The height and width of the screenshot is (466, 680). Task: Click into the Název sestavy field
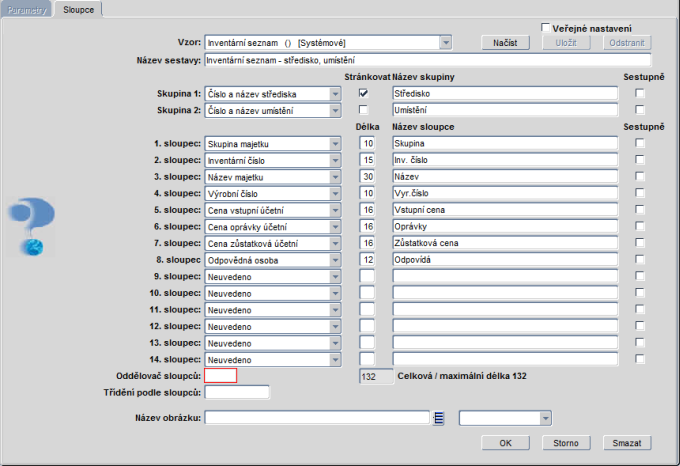coord(428,60)
